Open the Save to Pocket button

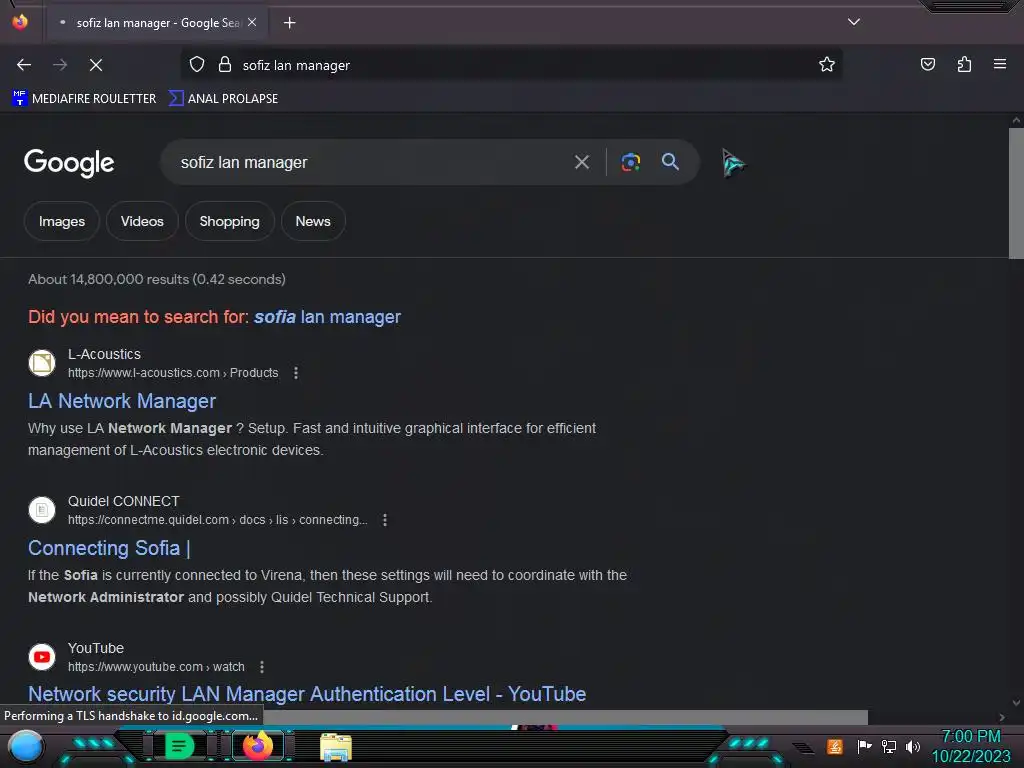pyautogui.click(x=927, y=64)
